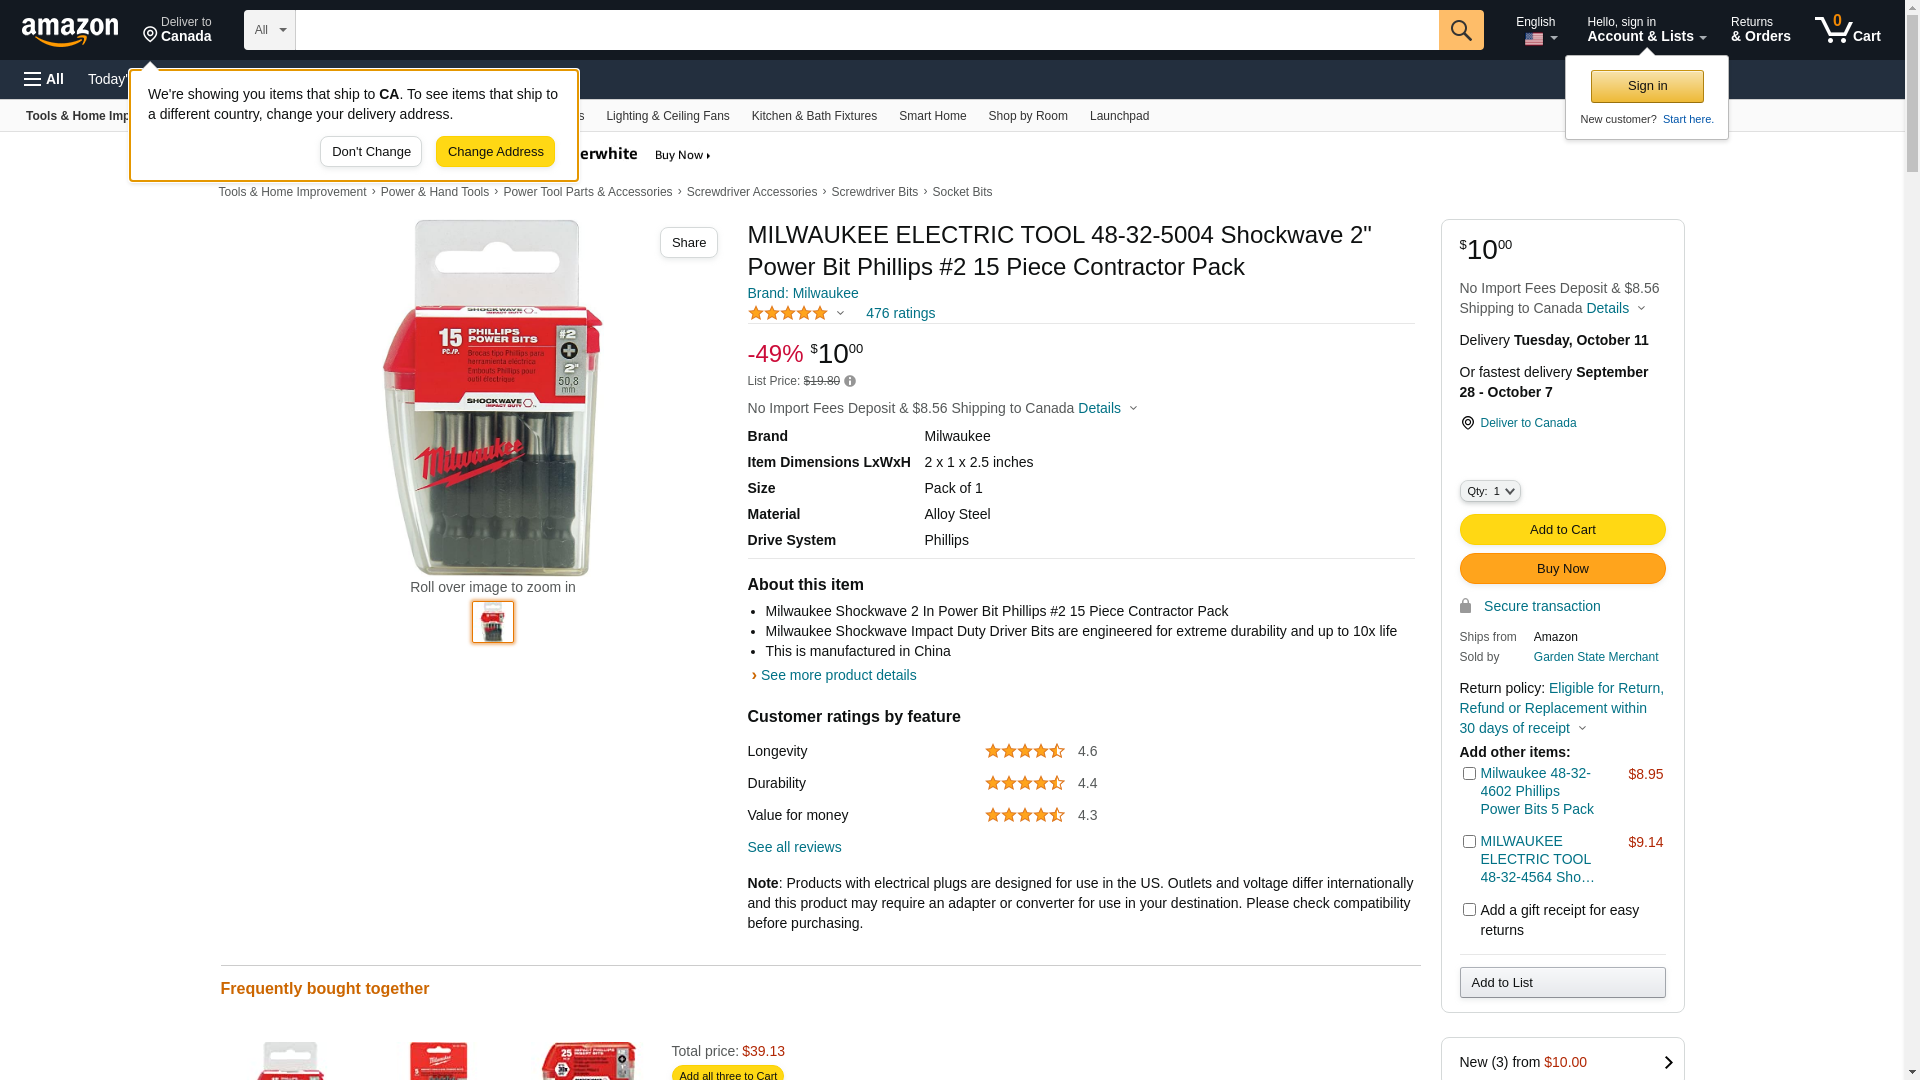Click into the Amazon search field
This screenshot has height=1080, width=1920.
pyautogui.click(x=866, y=30)
